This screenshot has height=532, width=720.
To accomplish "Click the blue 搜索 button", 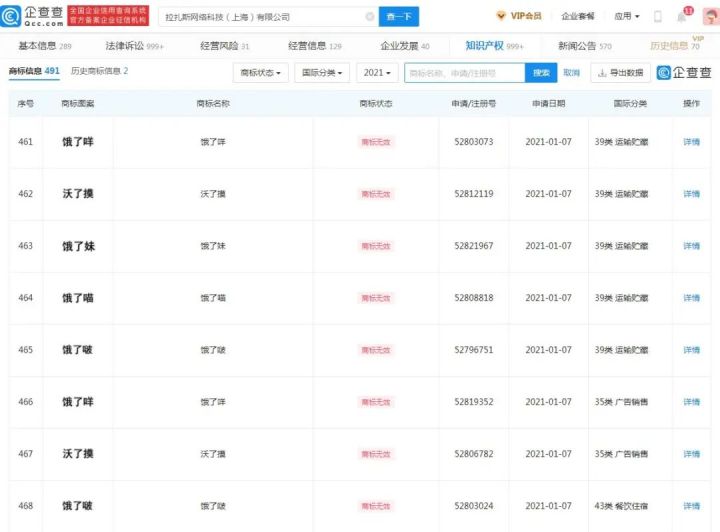I will pyautogui.click(x=540, y=73).
